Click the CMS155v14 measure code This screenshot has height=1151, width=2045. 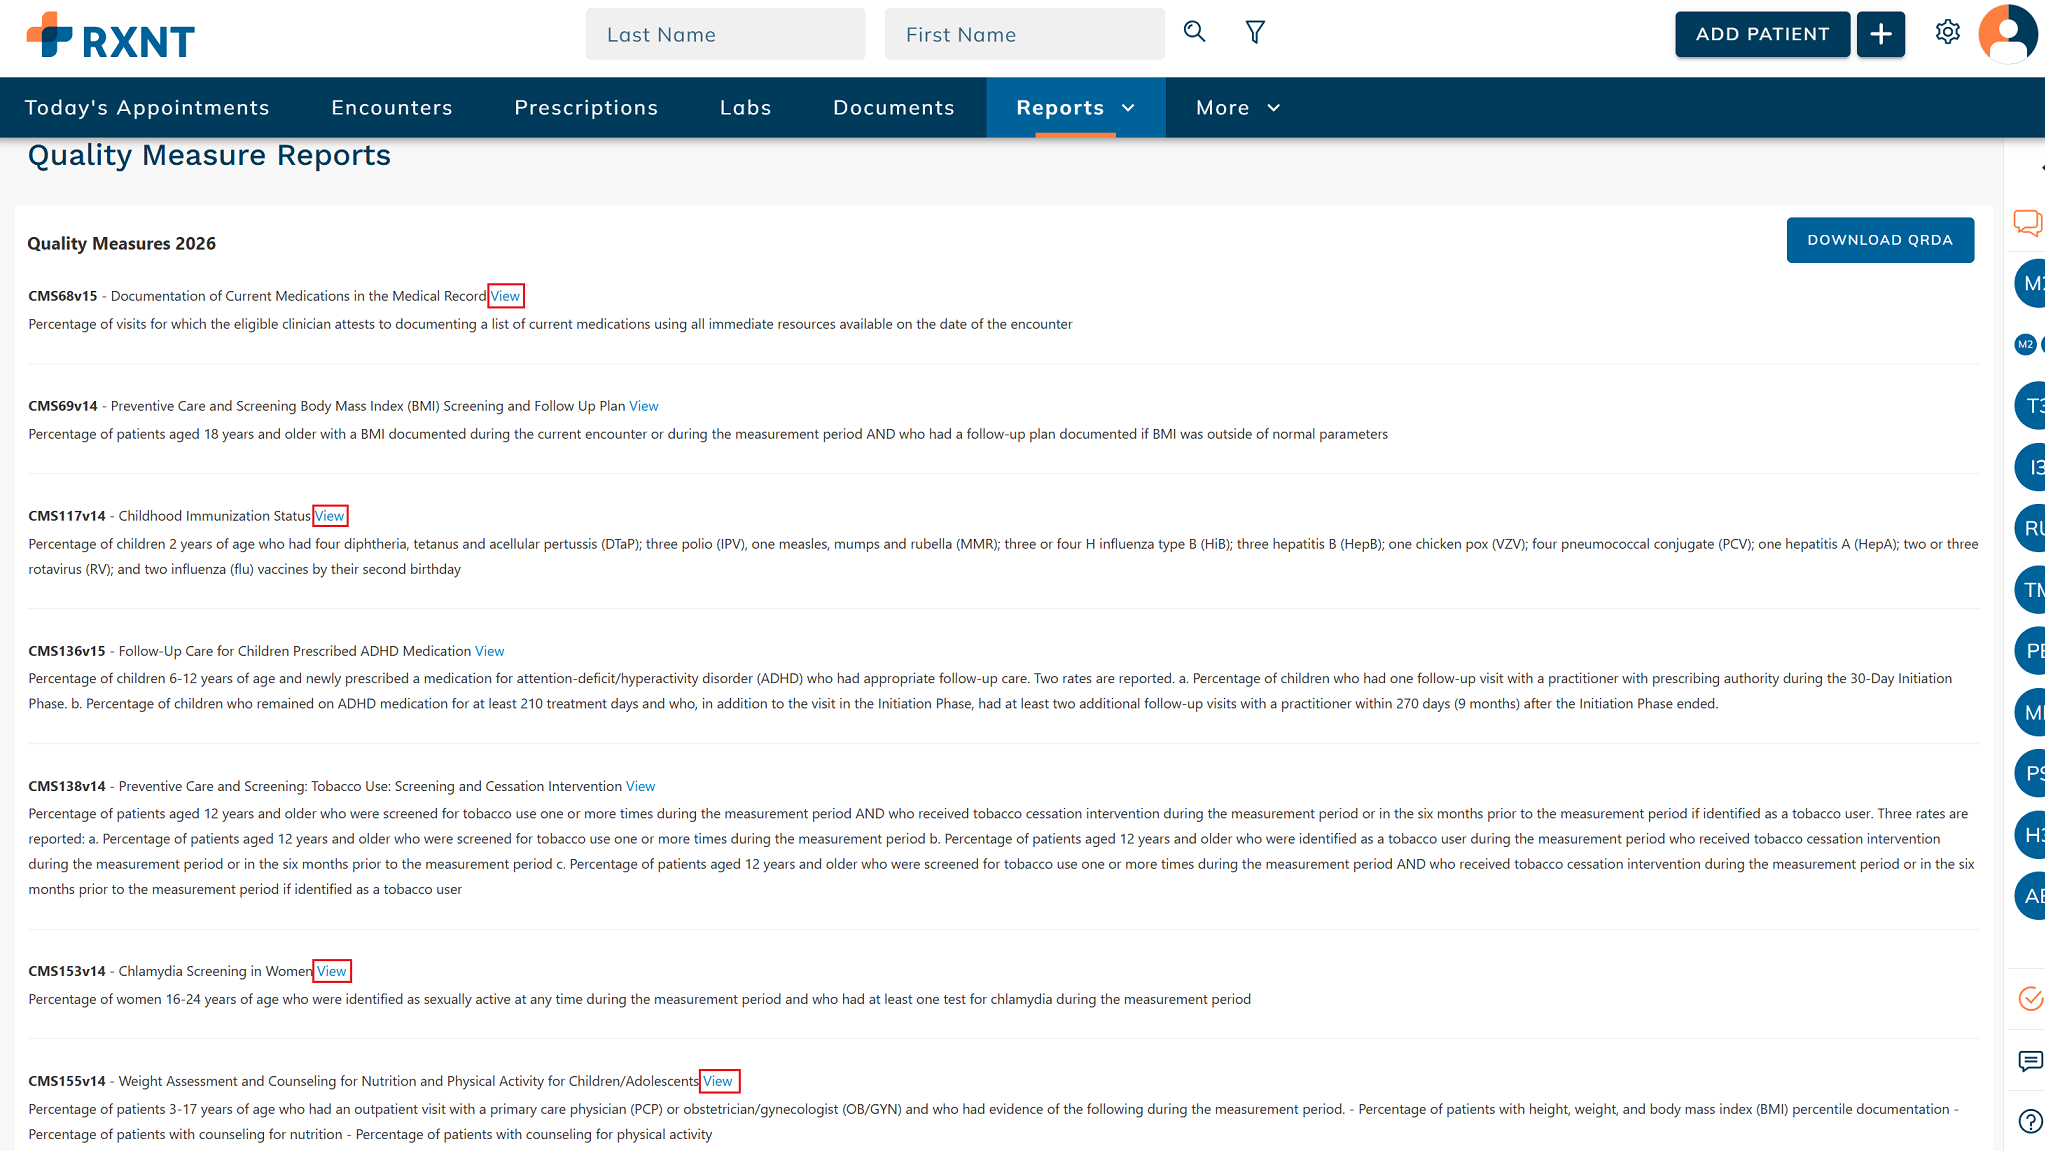pos(67,1081)
